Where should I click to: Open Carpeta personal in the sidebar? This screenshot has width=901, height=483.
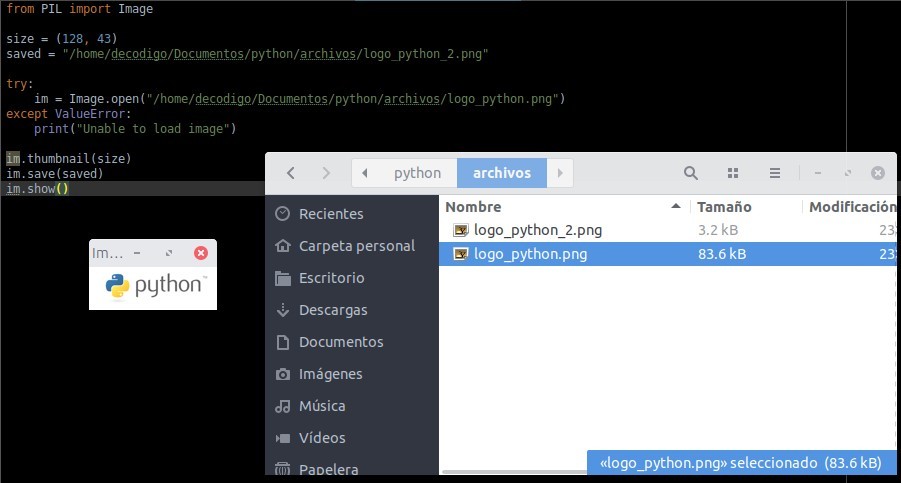tap(356, 246)
